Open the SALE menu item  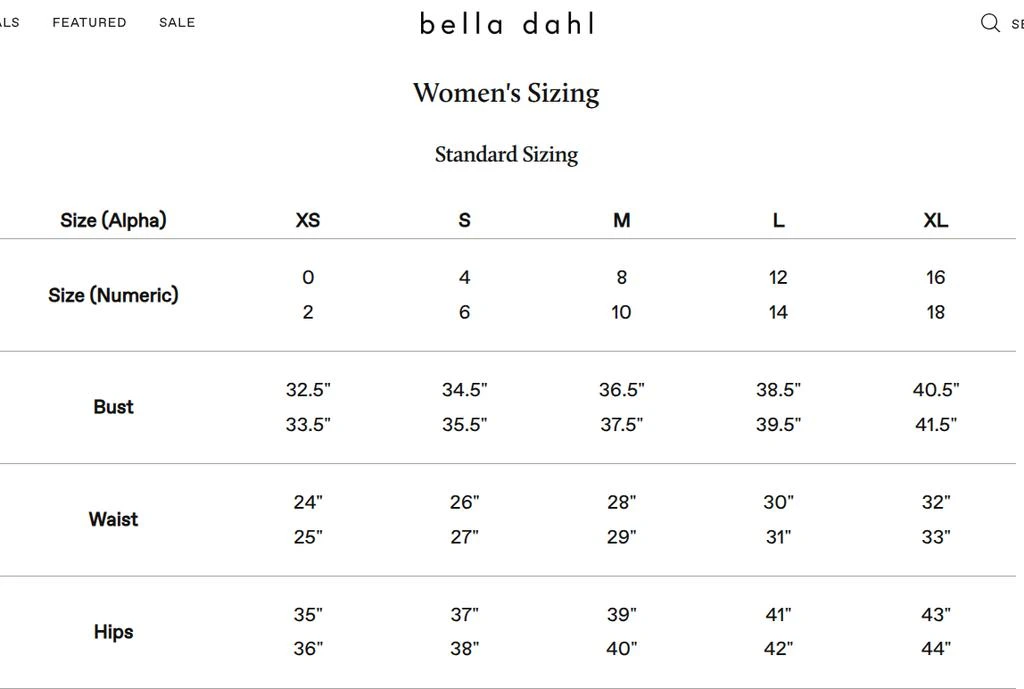[177, 22]
